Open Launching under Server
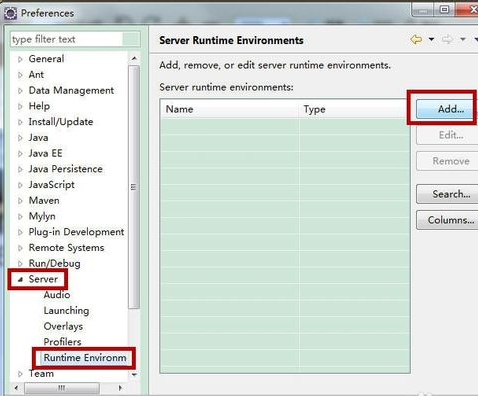The image size is (478, 396). coord(66,311)
